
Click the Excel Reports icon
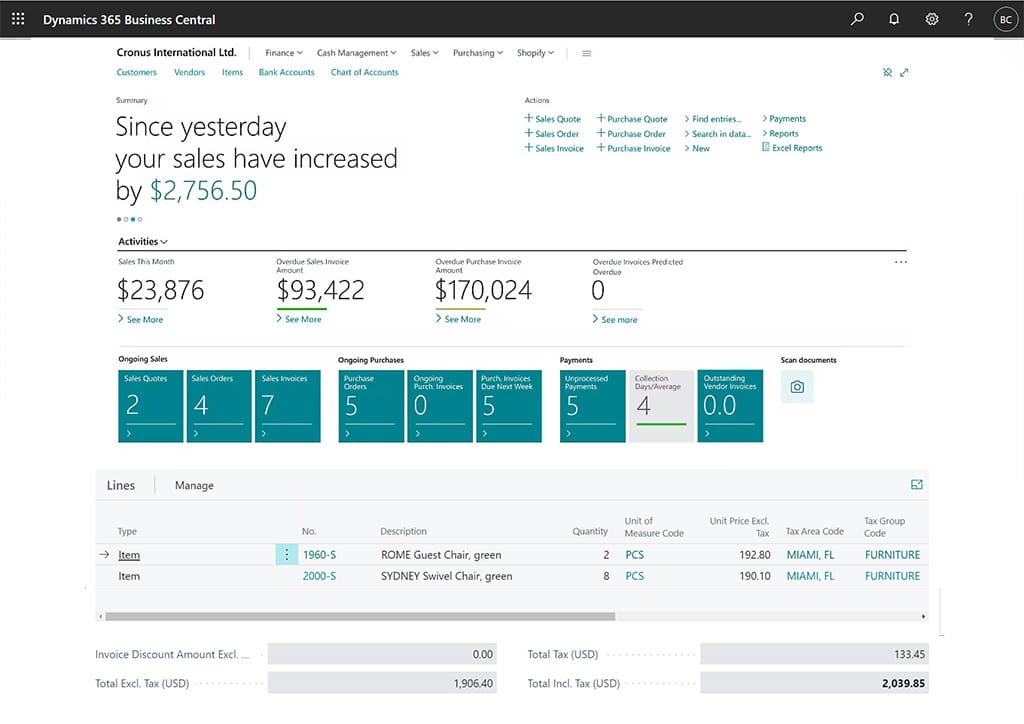point(765,148)
